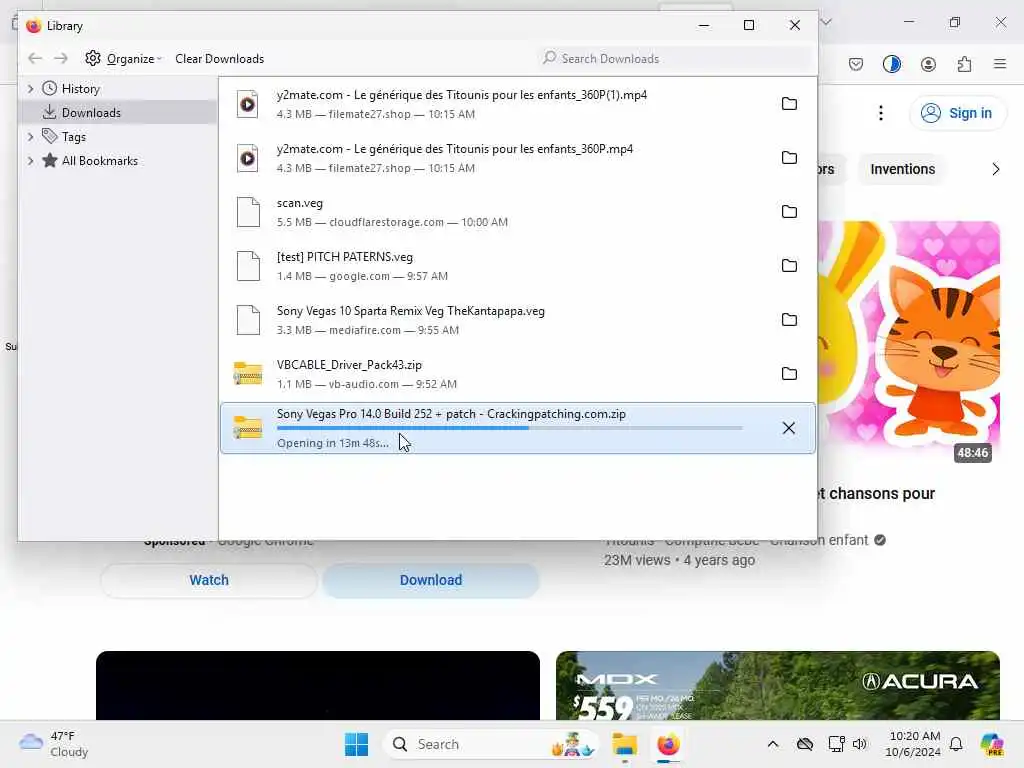This screenshot has height=768, width=1024.
Task: Open the Firefox list all tabs chevron
Action: tap(826, 22)
